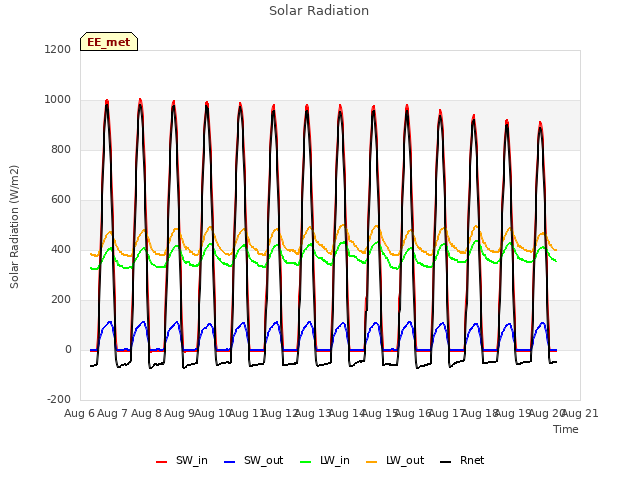Viewport: 640px width, 480px height.
Task: Click the orange LW_out legend swatch
Action: 371,462
